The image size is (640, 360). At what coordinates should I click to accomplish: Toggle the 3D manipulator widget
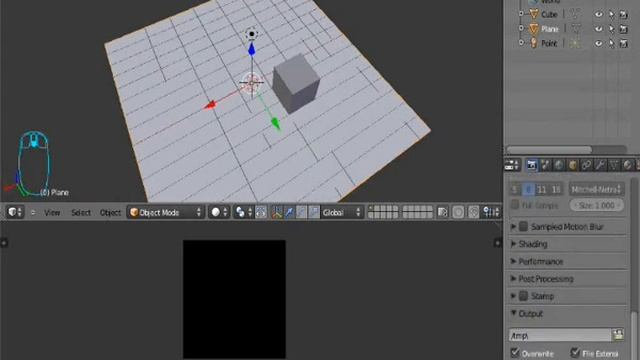[277, 212]
